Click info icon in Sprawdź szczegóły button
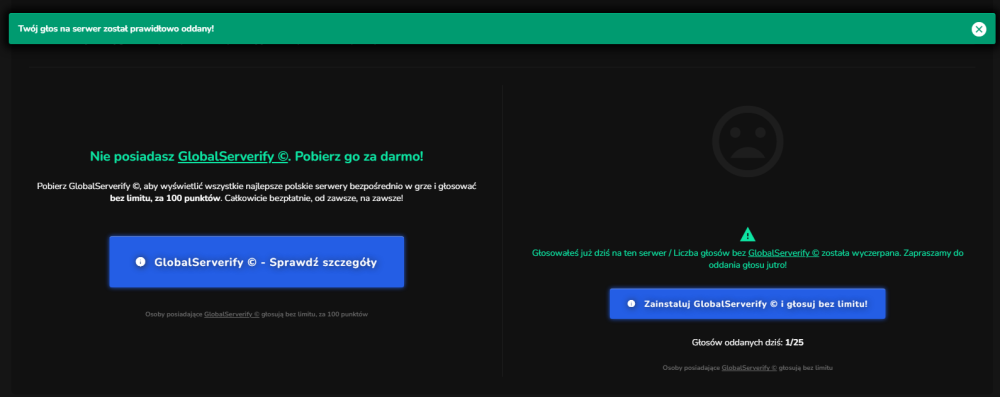Screen dimensions: 1000x397 (141, 262)
